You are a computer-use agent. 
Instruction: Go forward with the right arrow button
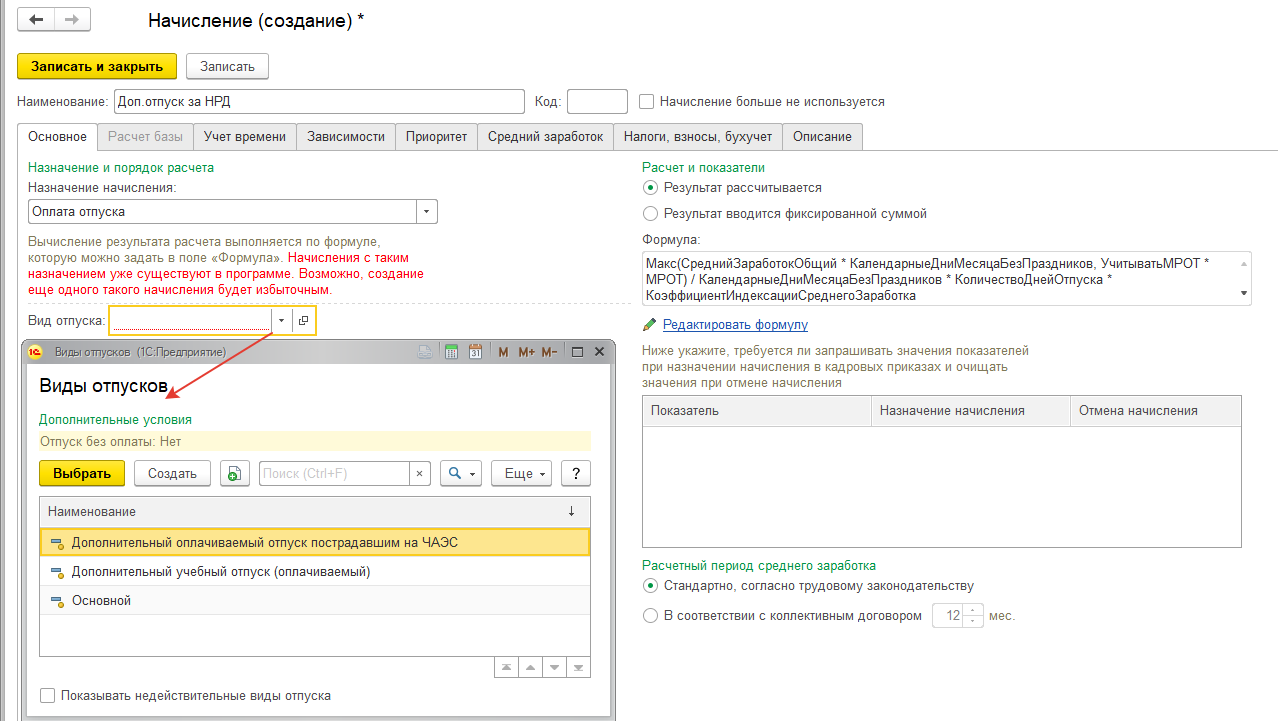pyautogui.click(x=72, y=19)
